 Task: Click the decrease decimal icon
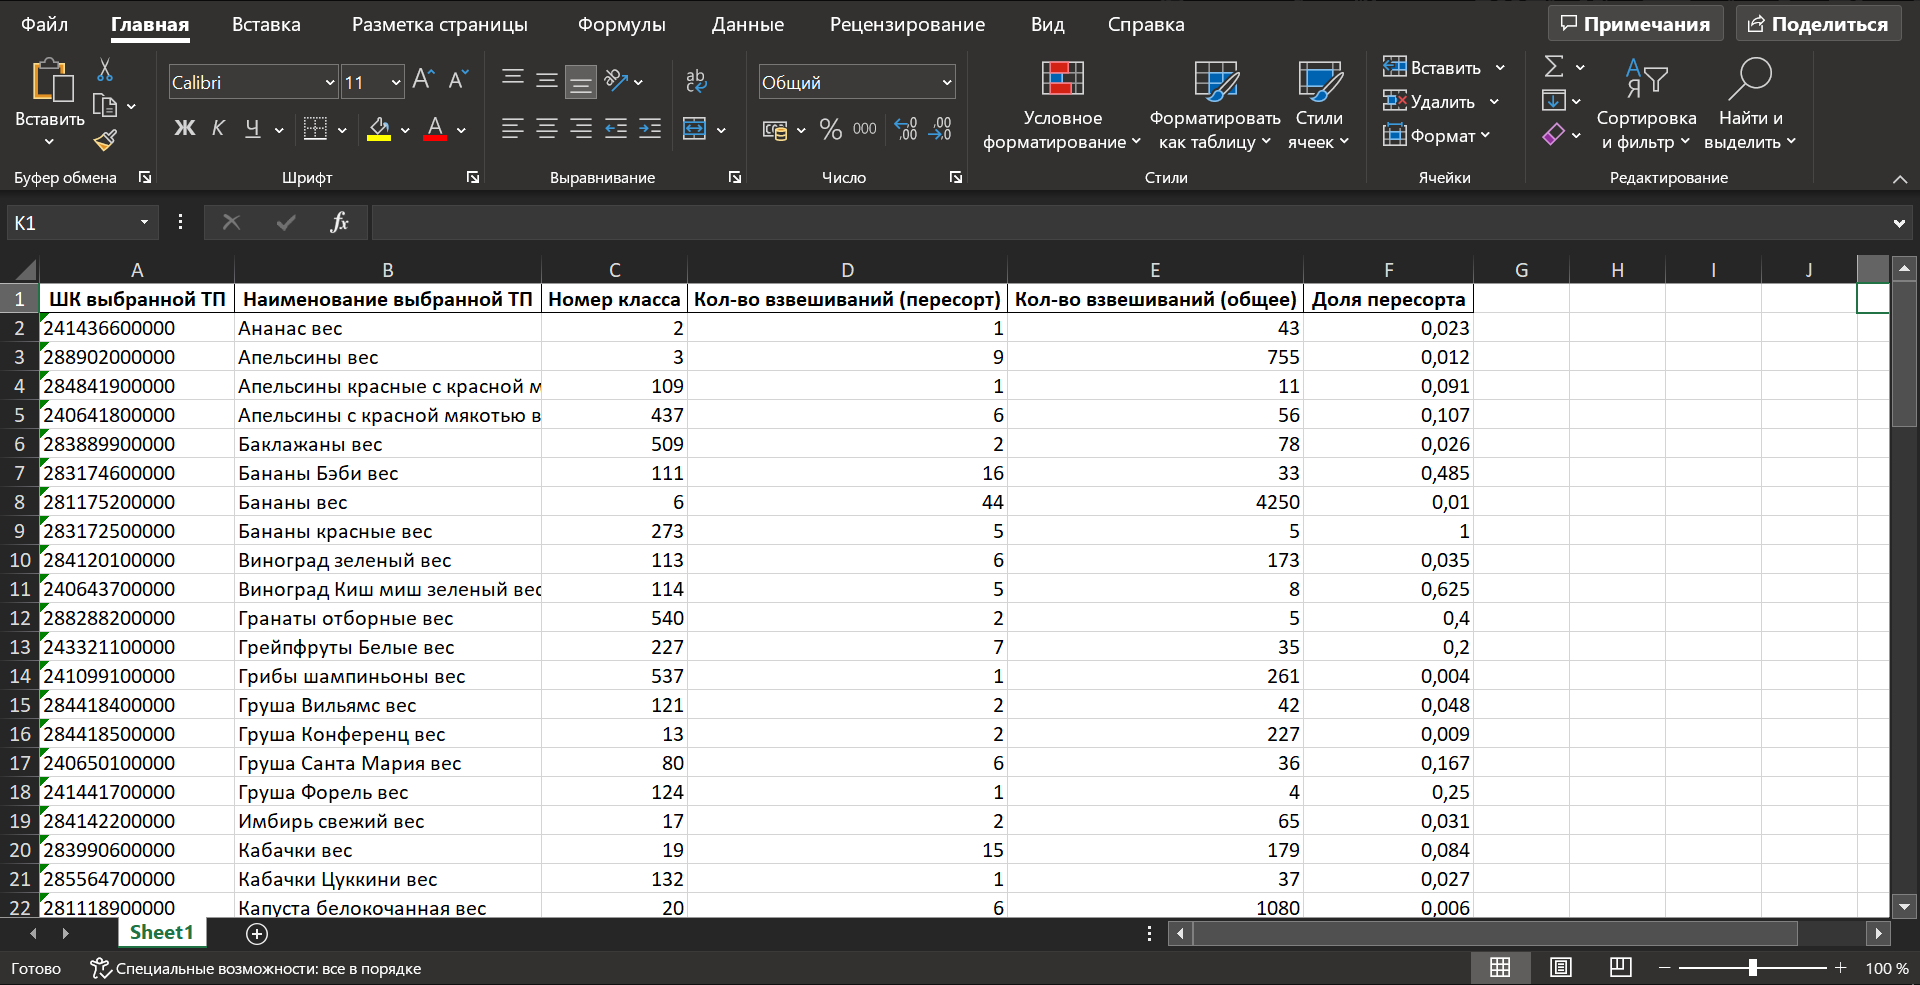pos(941,129)
